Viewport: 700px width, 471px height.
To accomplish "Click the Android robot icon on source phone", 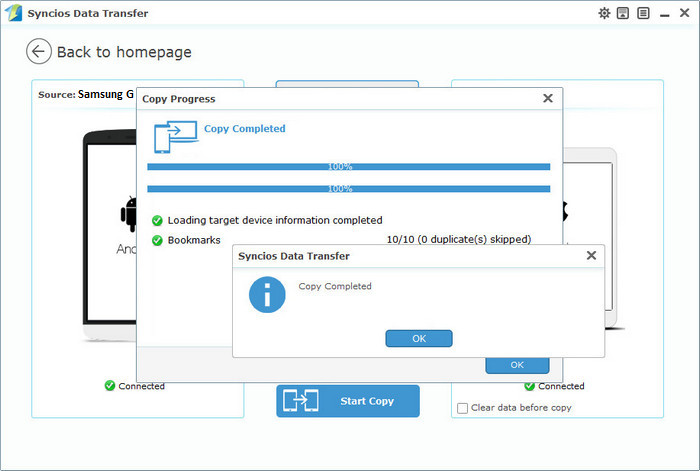I will pyautogui.click(x=129, y=214).
